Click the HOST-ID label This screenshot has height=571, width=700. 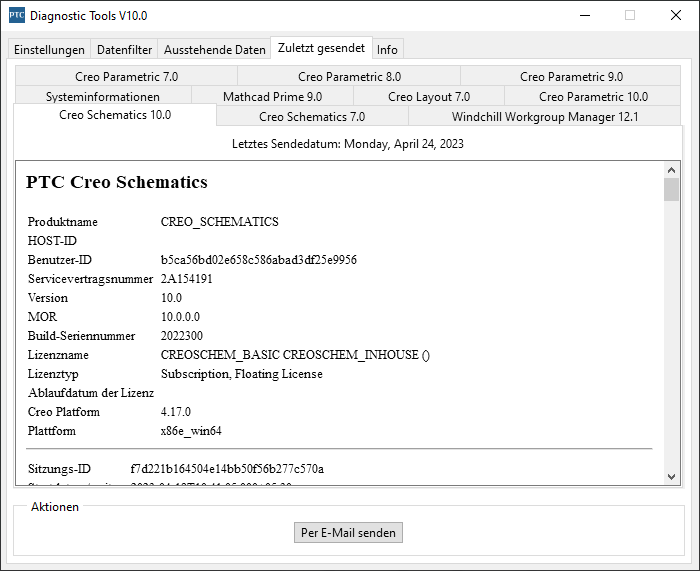tap(52, 241)
